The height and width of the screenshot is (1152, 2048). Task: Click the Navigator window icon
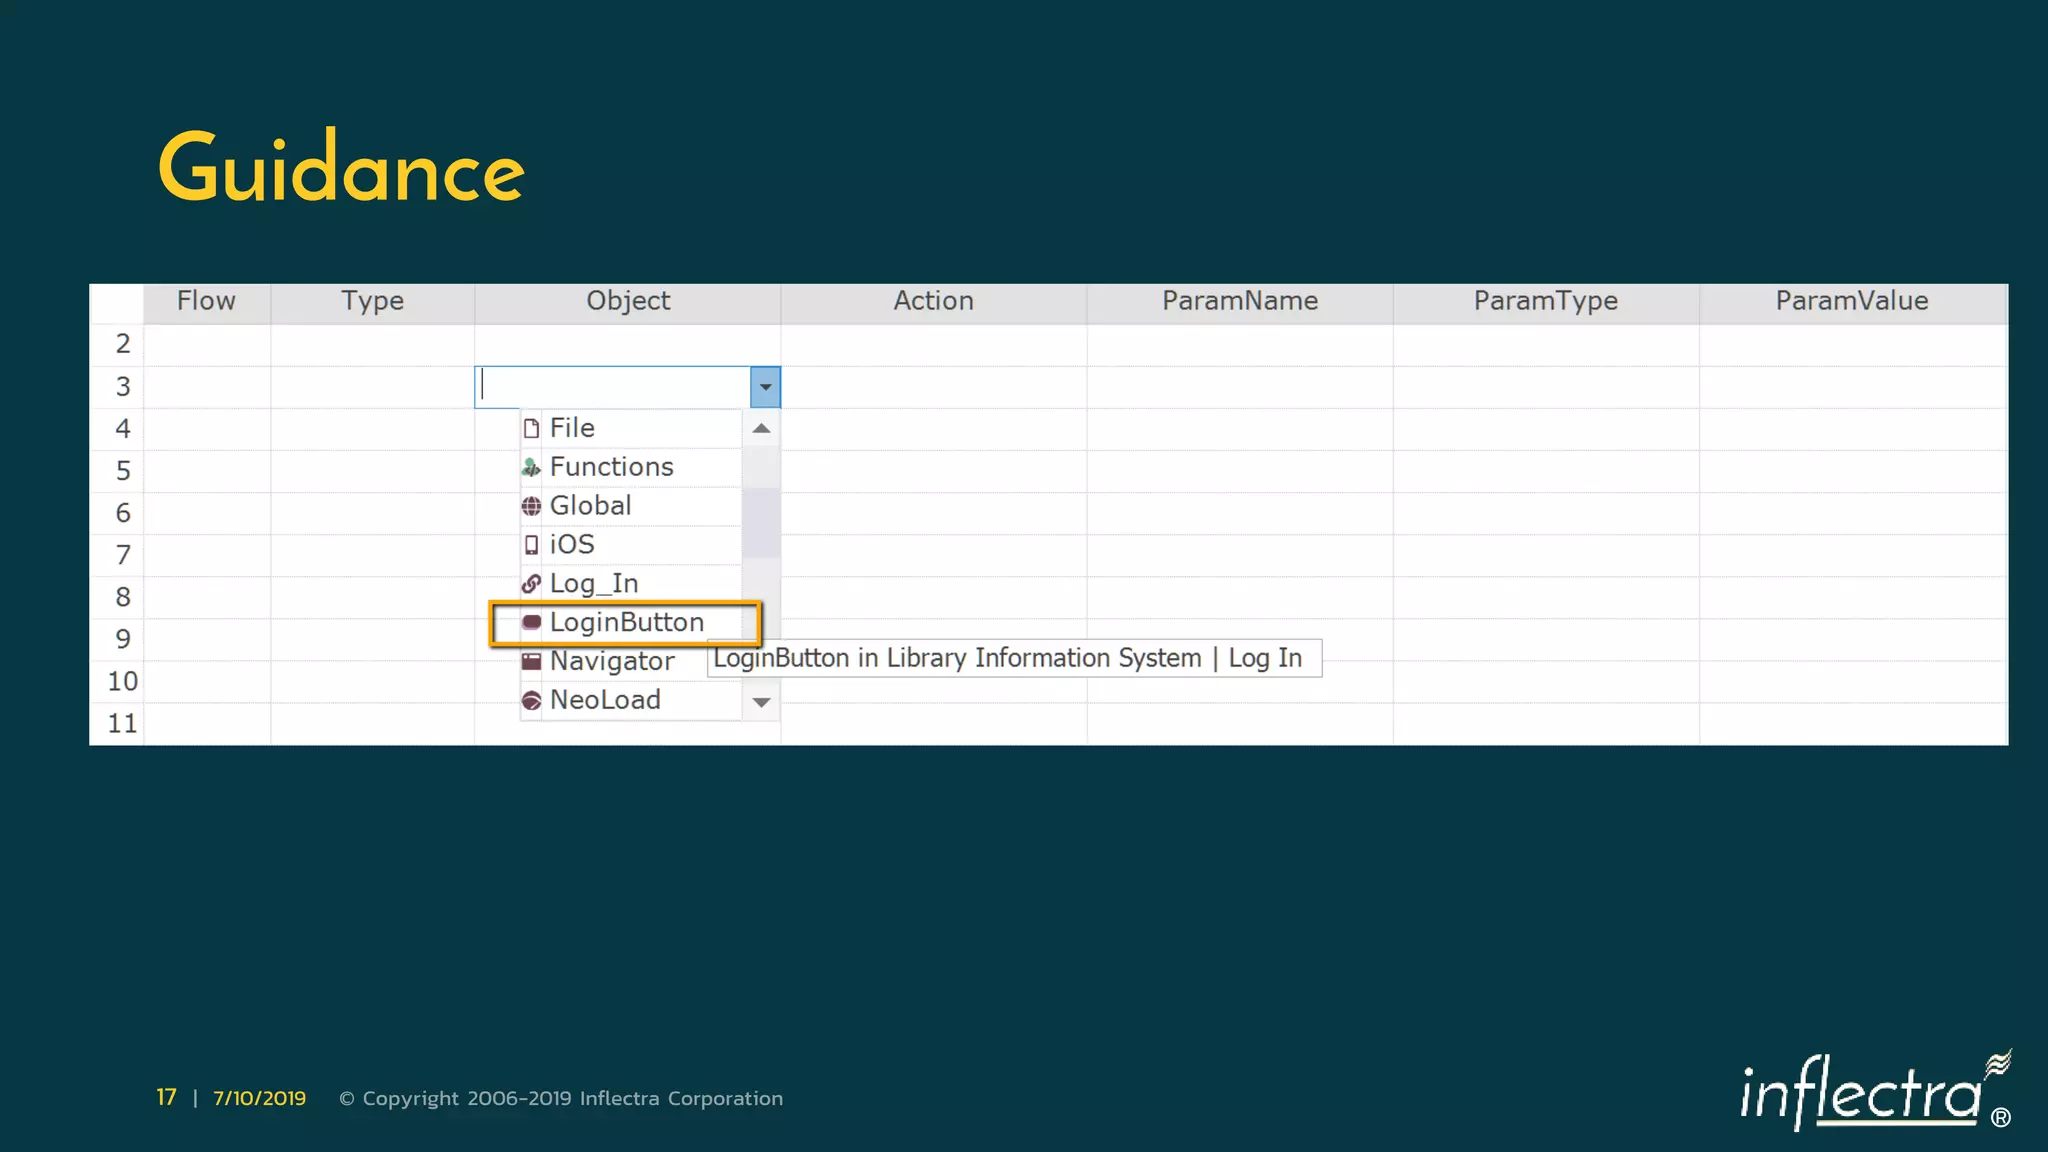(x=531, y=661)
